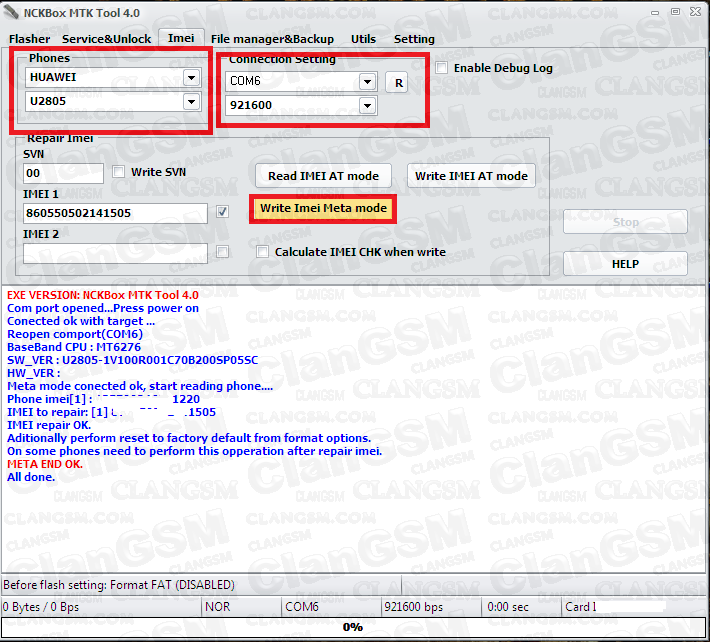
Task: Click the NCKBox app icon in title bar
Action: [x=11, y=13]
